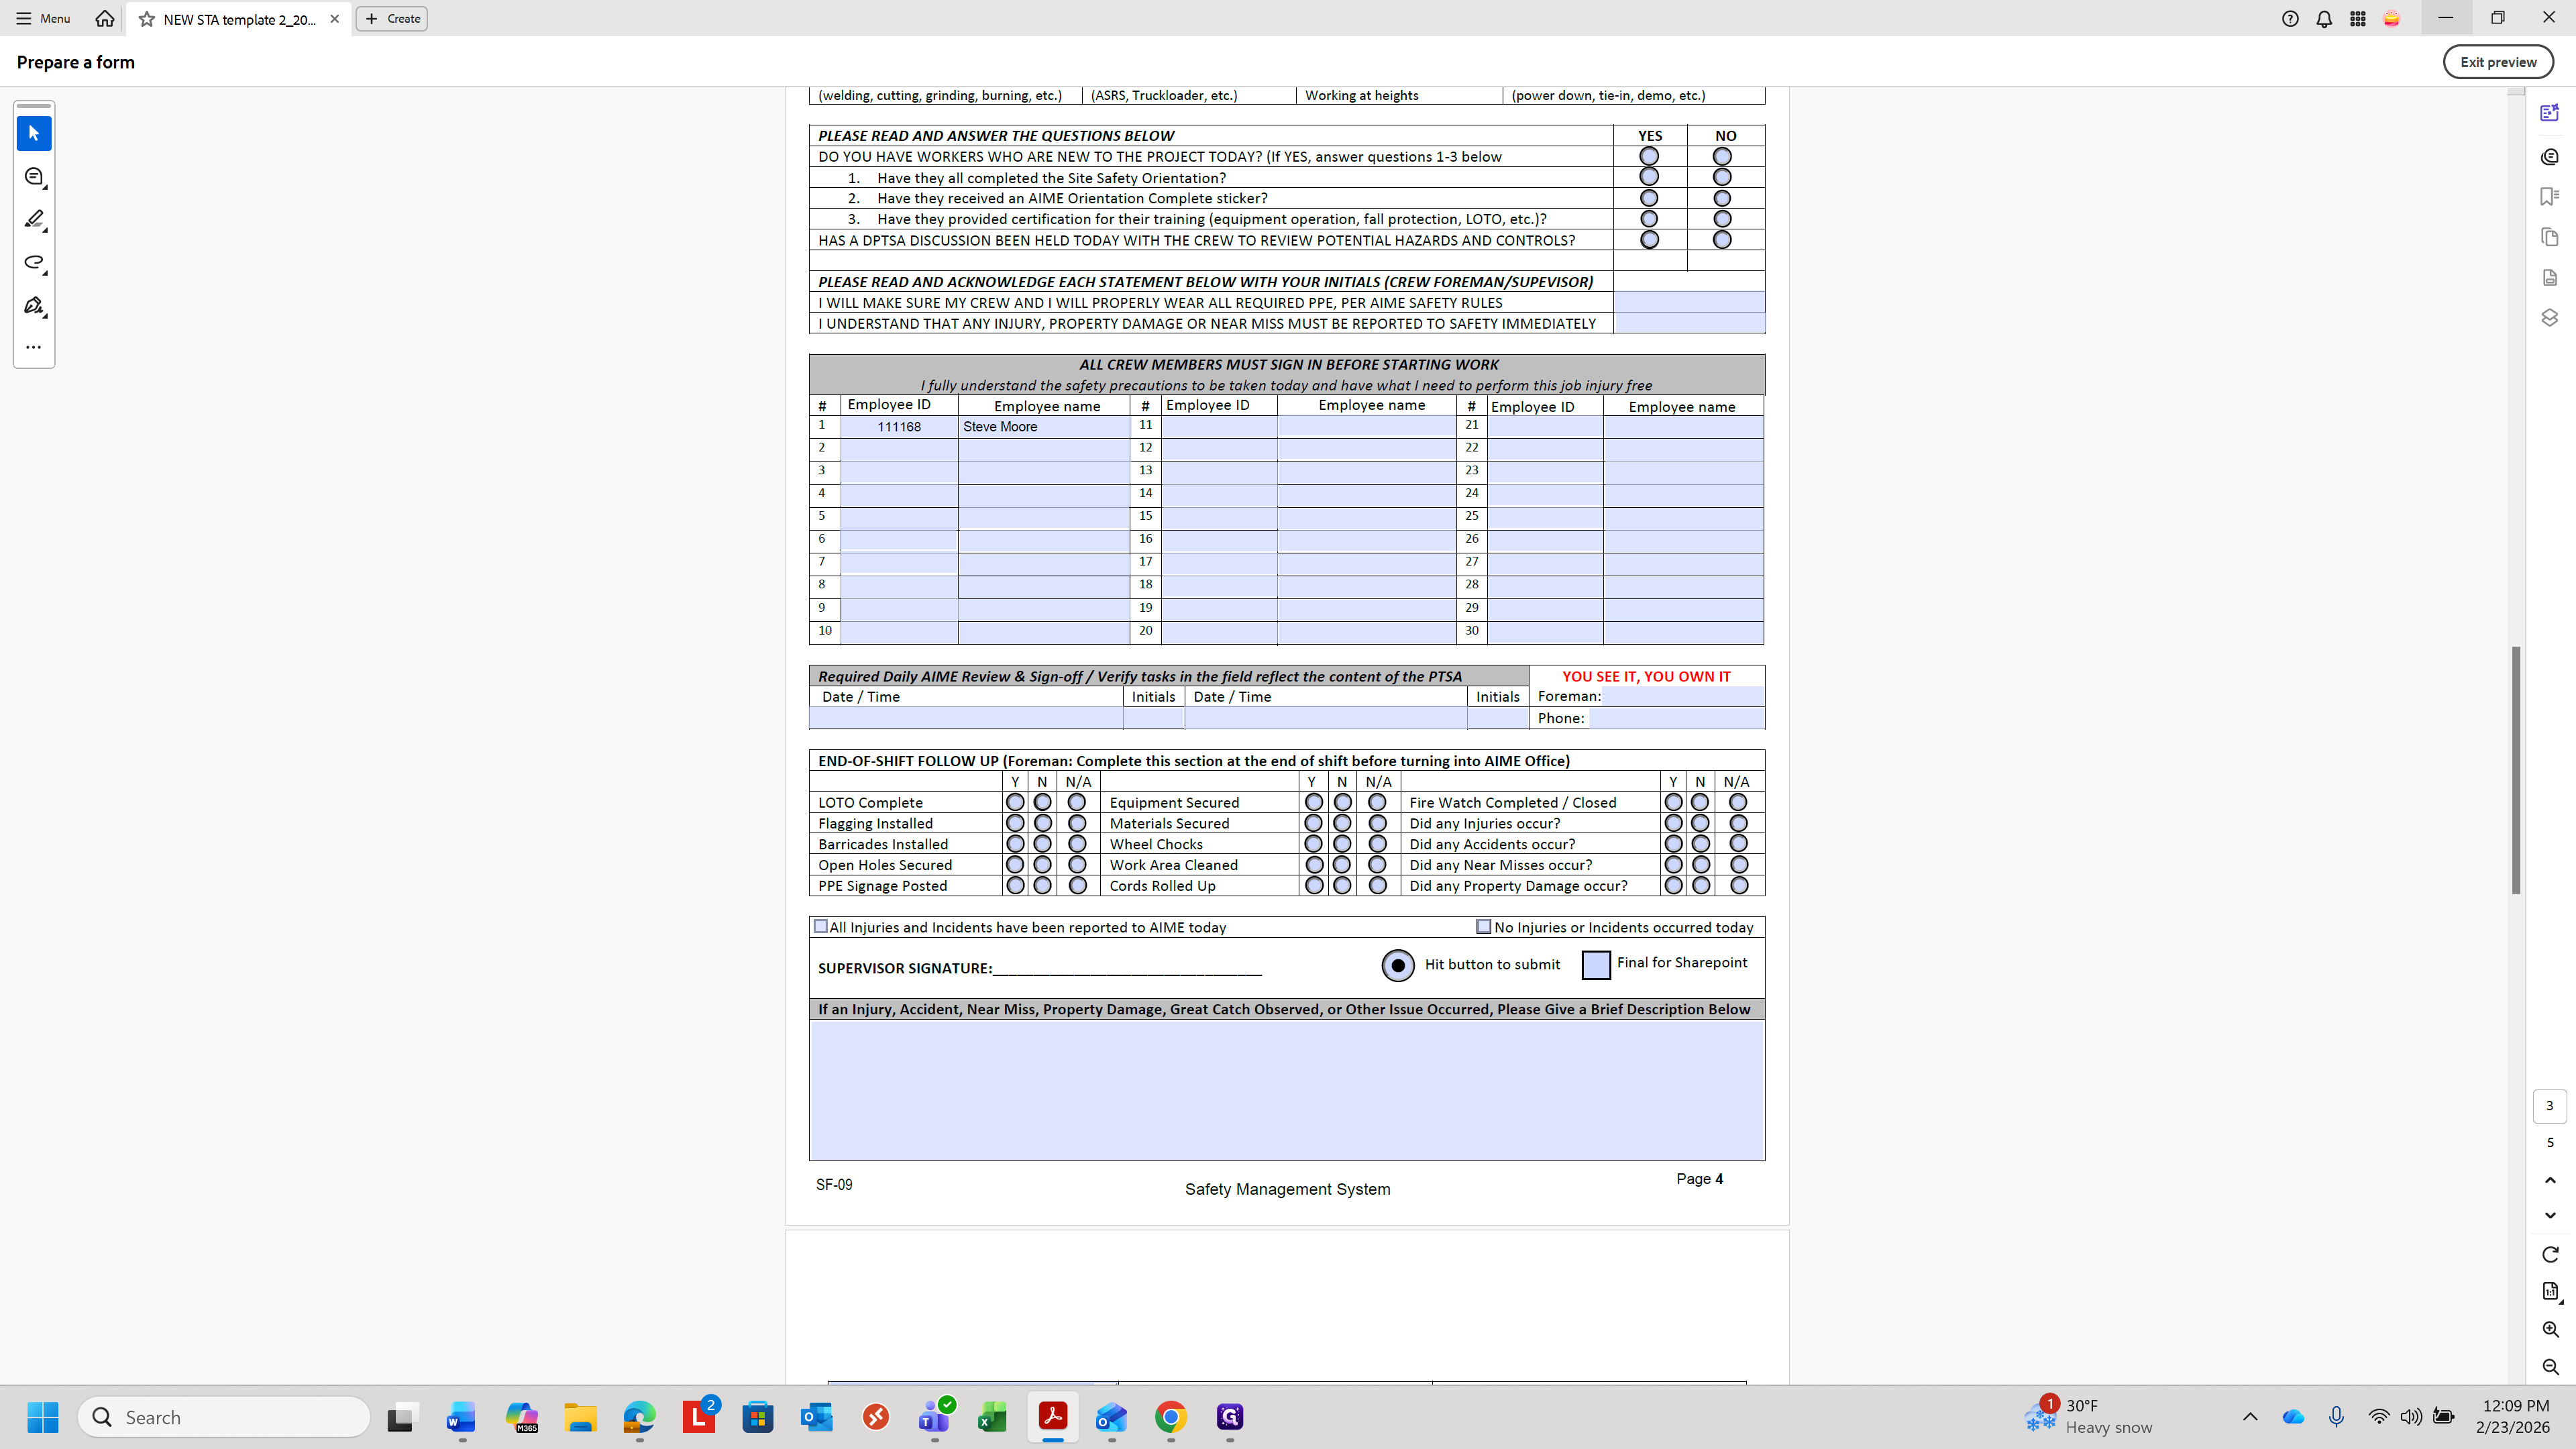The image size is (2576, 1449).
Task: Click the Exit preview button
Action: (2497, 62)
